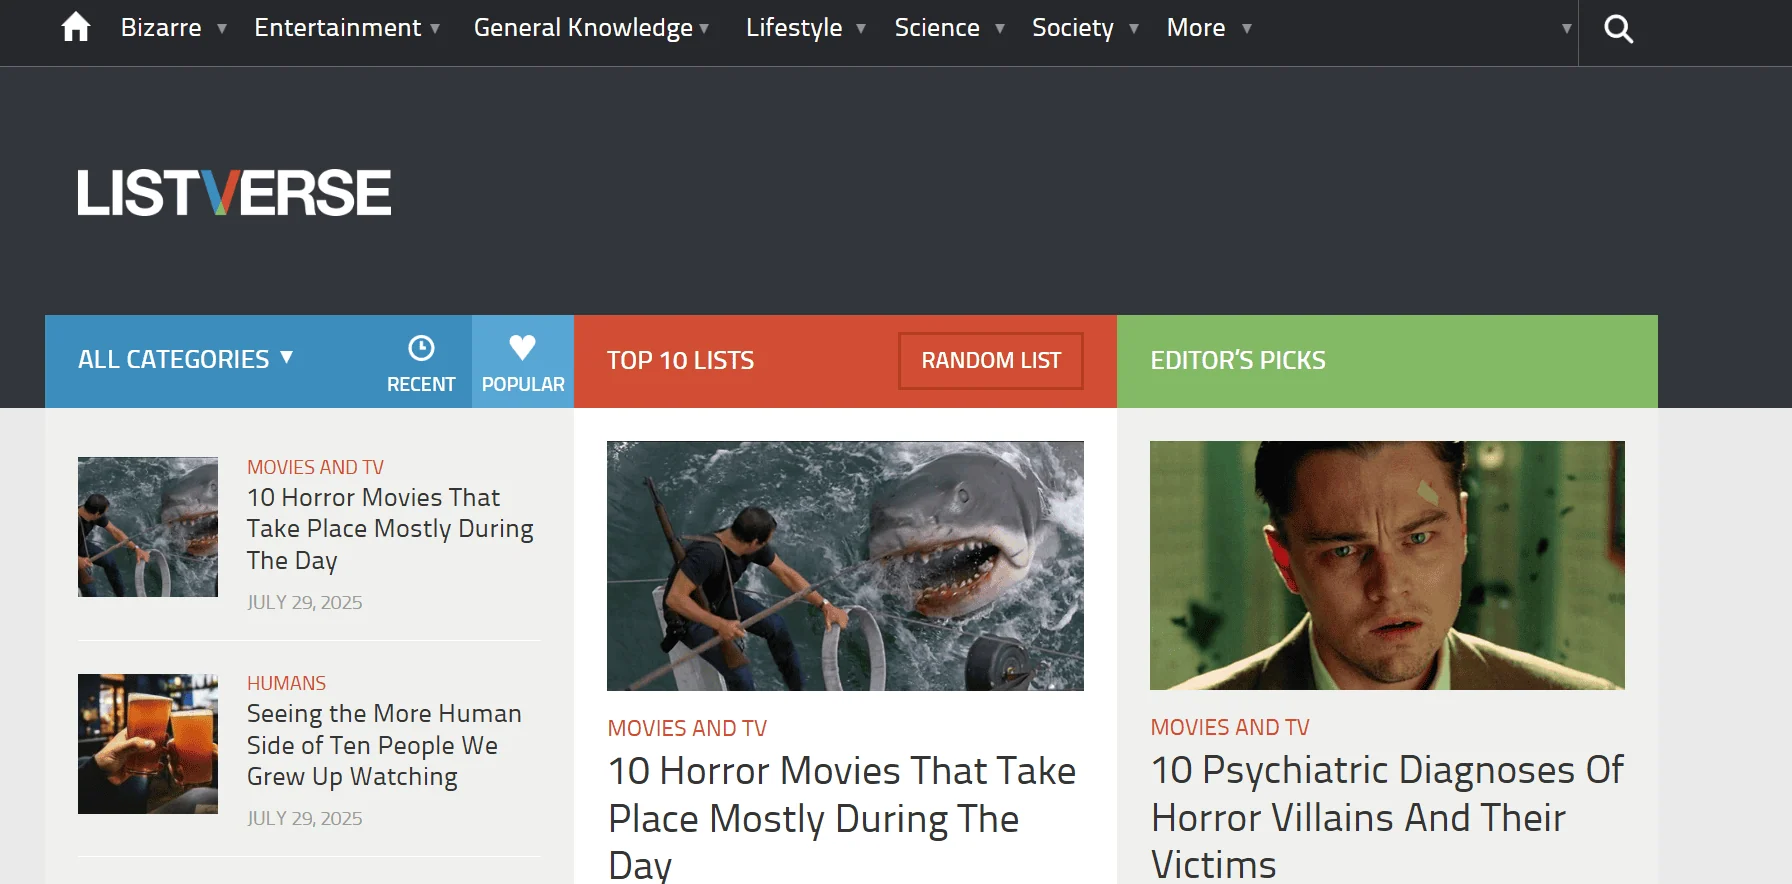Open the All Categories dropdown
Viewport: 1792px width, 884px height.
click(186, 359)
